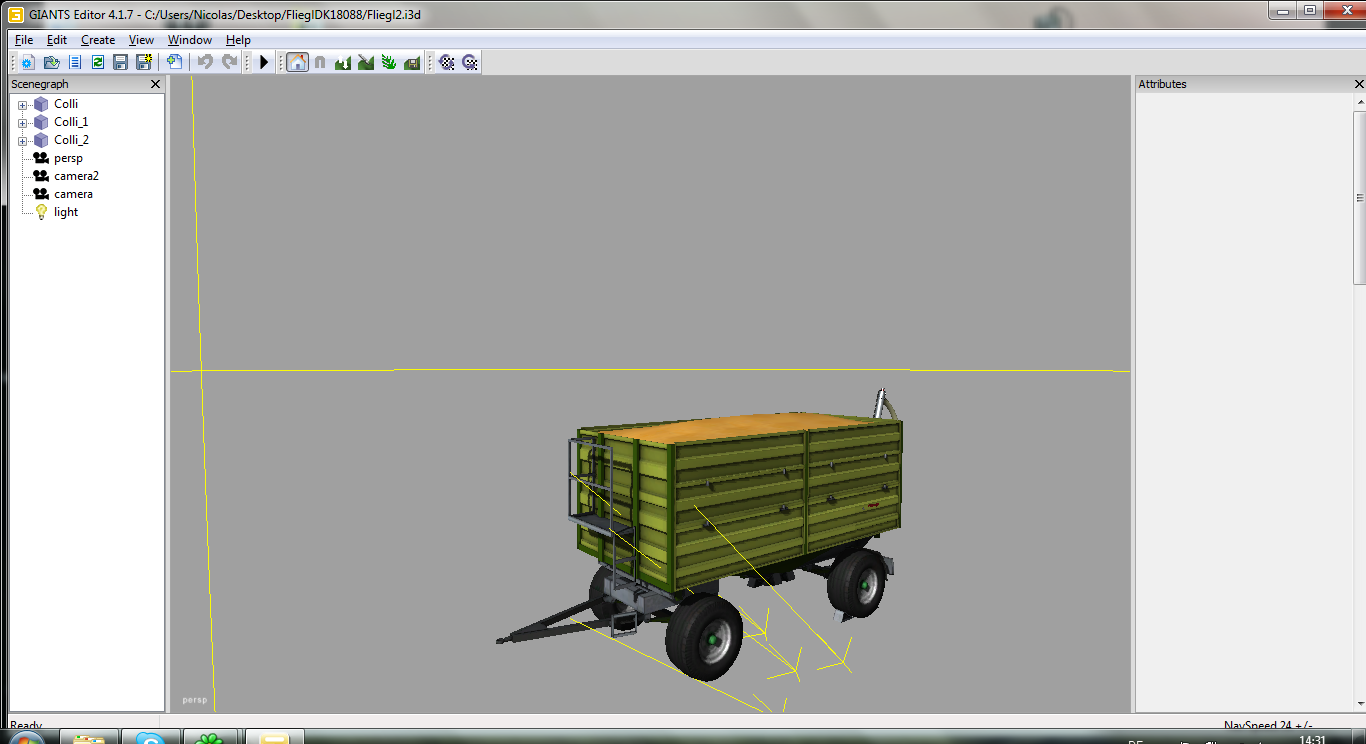The image size is (1366, 744).
Task: Open the Window menu
Action: pos(189,40)
